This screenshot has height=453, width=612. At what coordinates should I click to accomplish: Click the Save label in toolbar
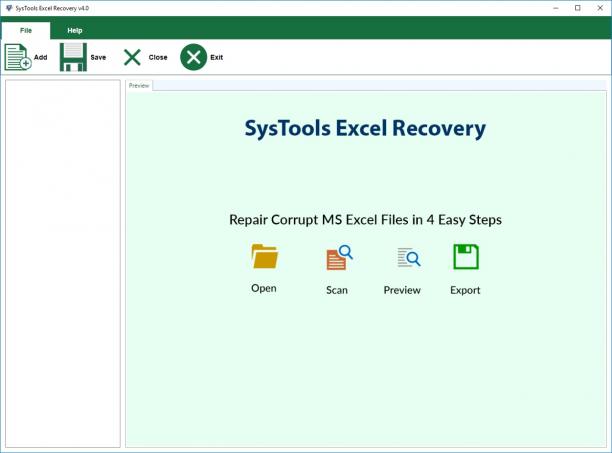pyautogui.click(x=98, y=57)
